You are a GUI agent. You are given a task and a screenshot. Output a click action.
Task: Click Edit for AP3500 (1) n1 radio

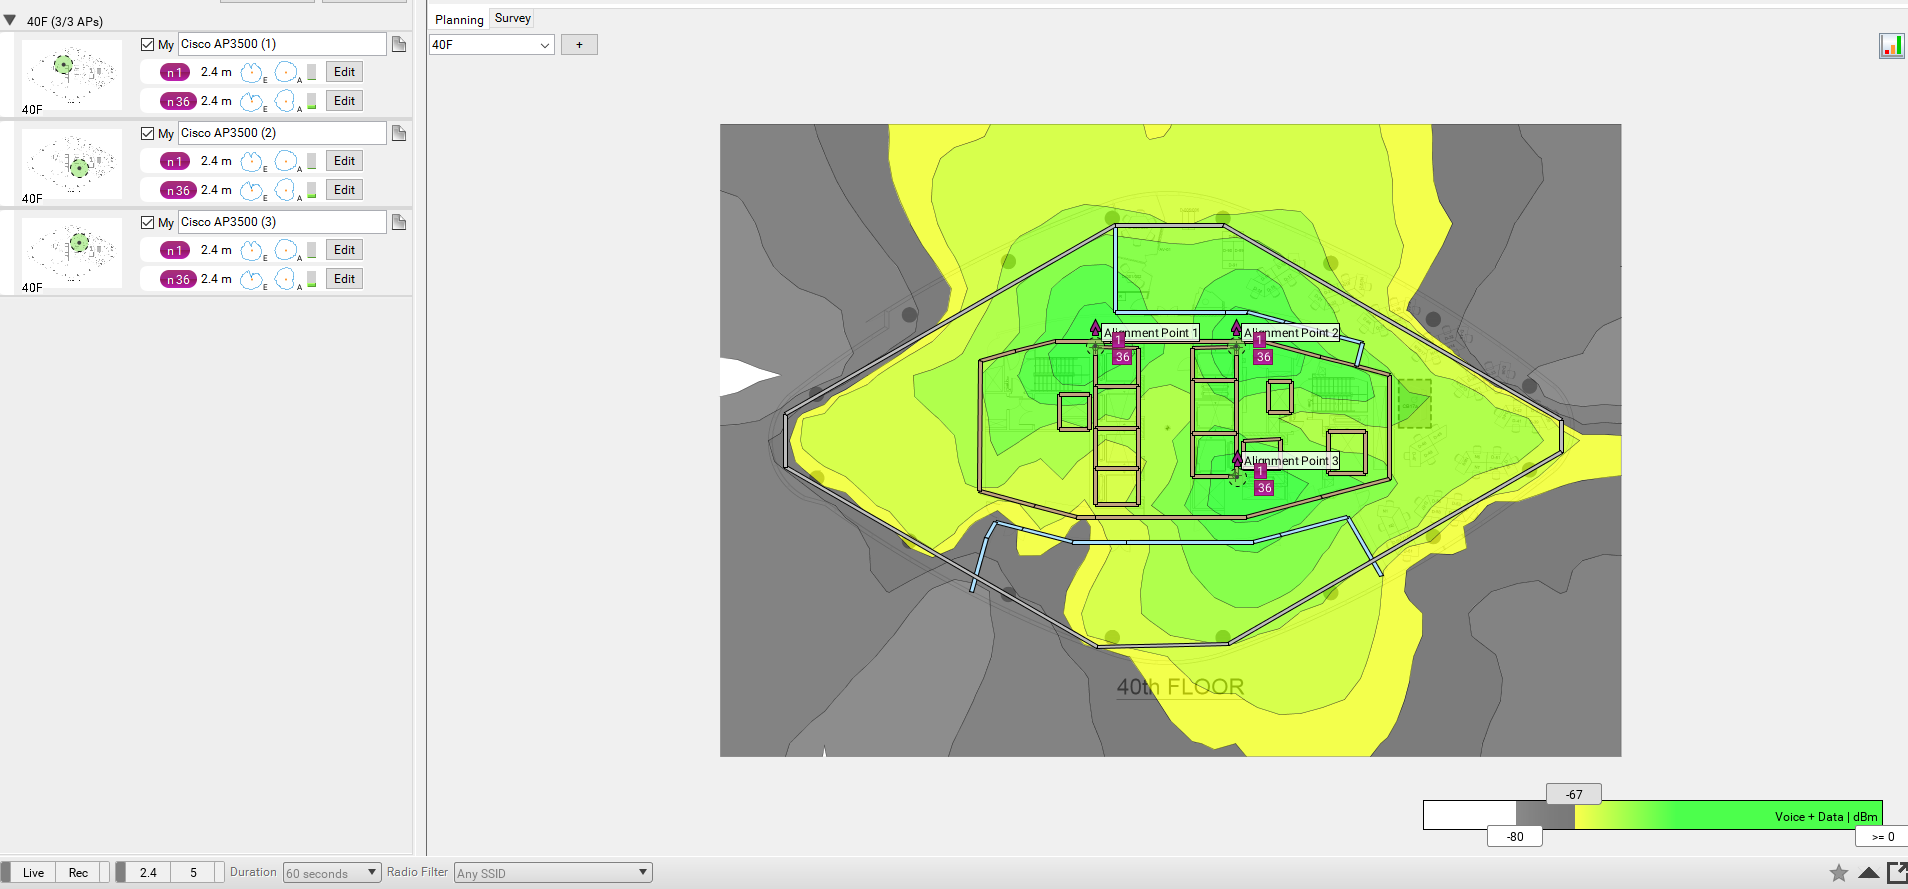click(x=344, y=72)
